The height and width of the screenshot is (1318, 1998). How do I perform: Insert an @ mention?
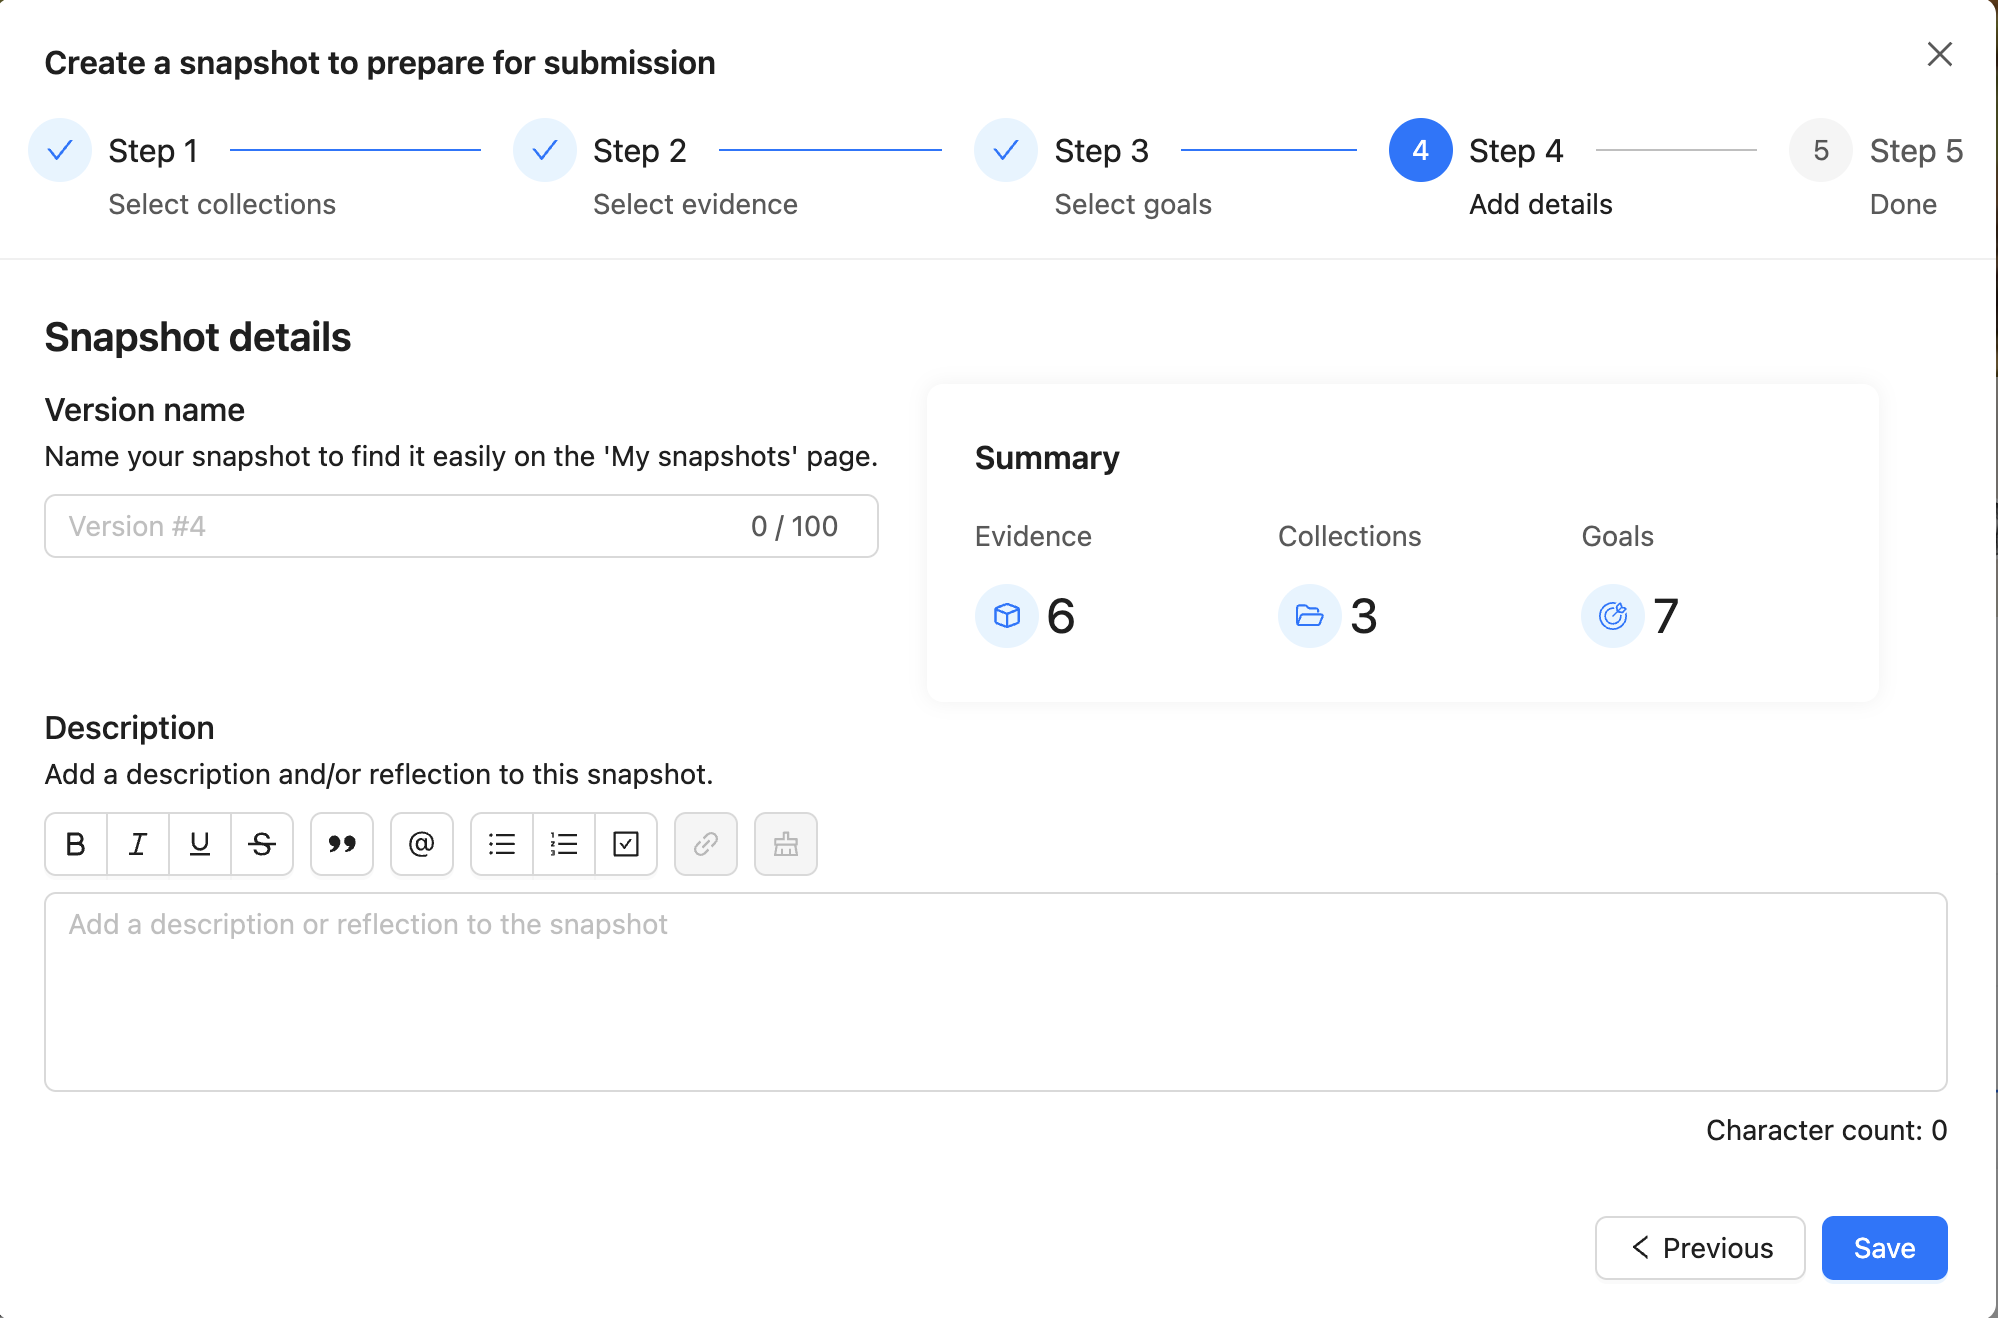click(422, 844)
